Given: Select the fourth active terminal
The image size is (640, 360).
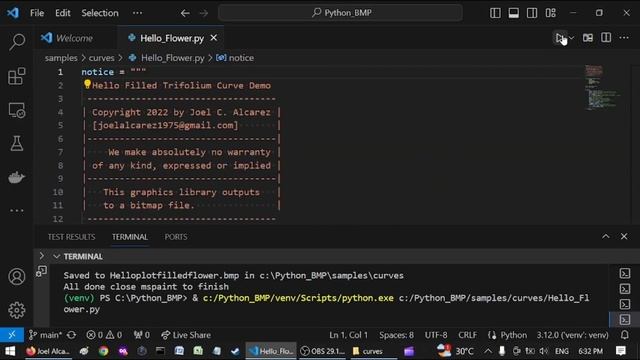Looking at the screenshot, I should (625, 320).
